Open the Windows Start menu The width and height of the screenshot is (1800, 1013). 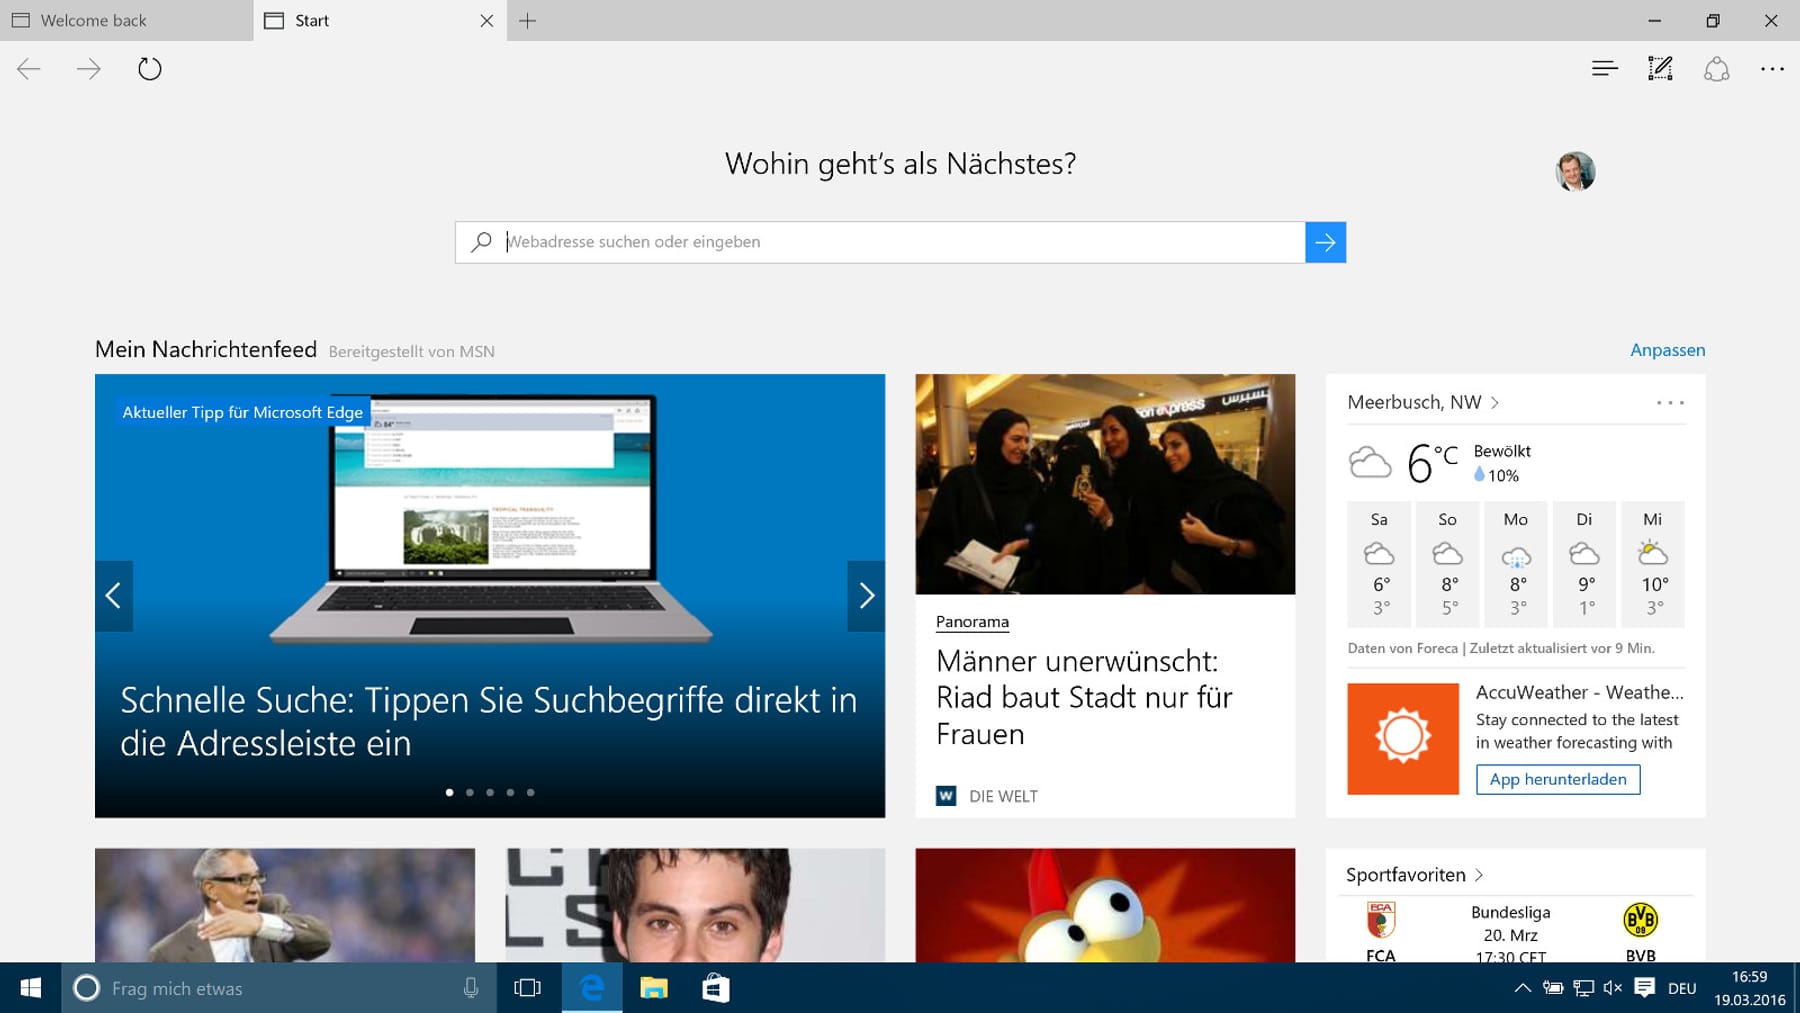click(x=31, y=988)
